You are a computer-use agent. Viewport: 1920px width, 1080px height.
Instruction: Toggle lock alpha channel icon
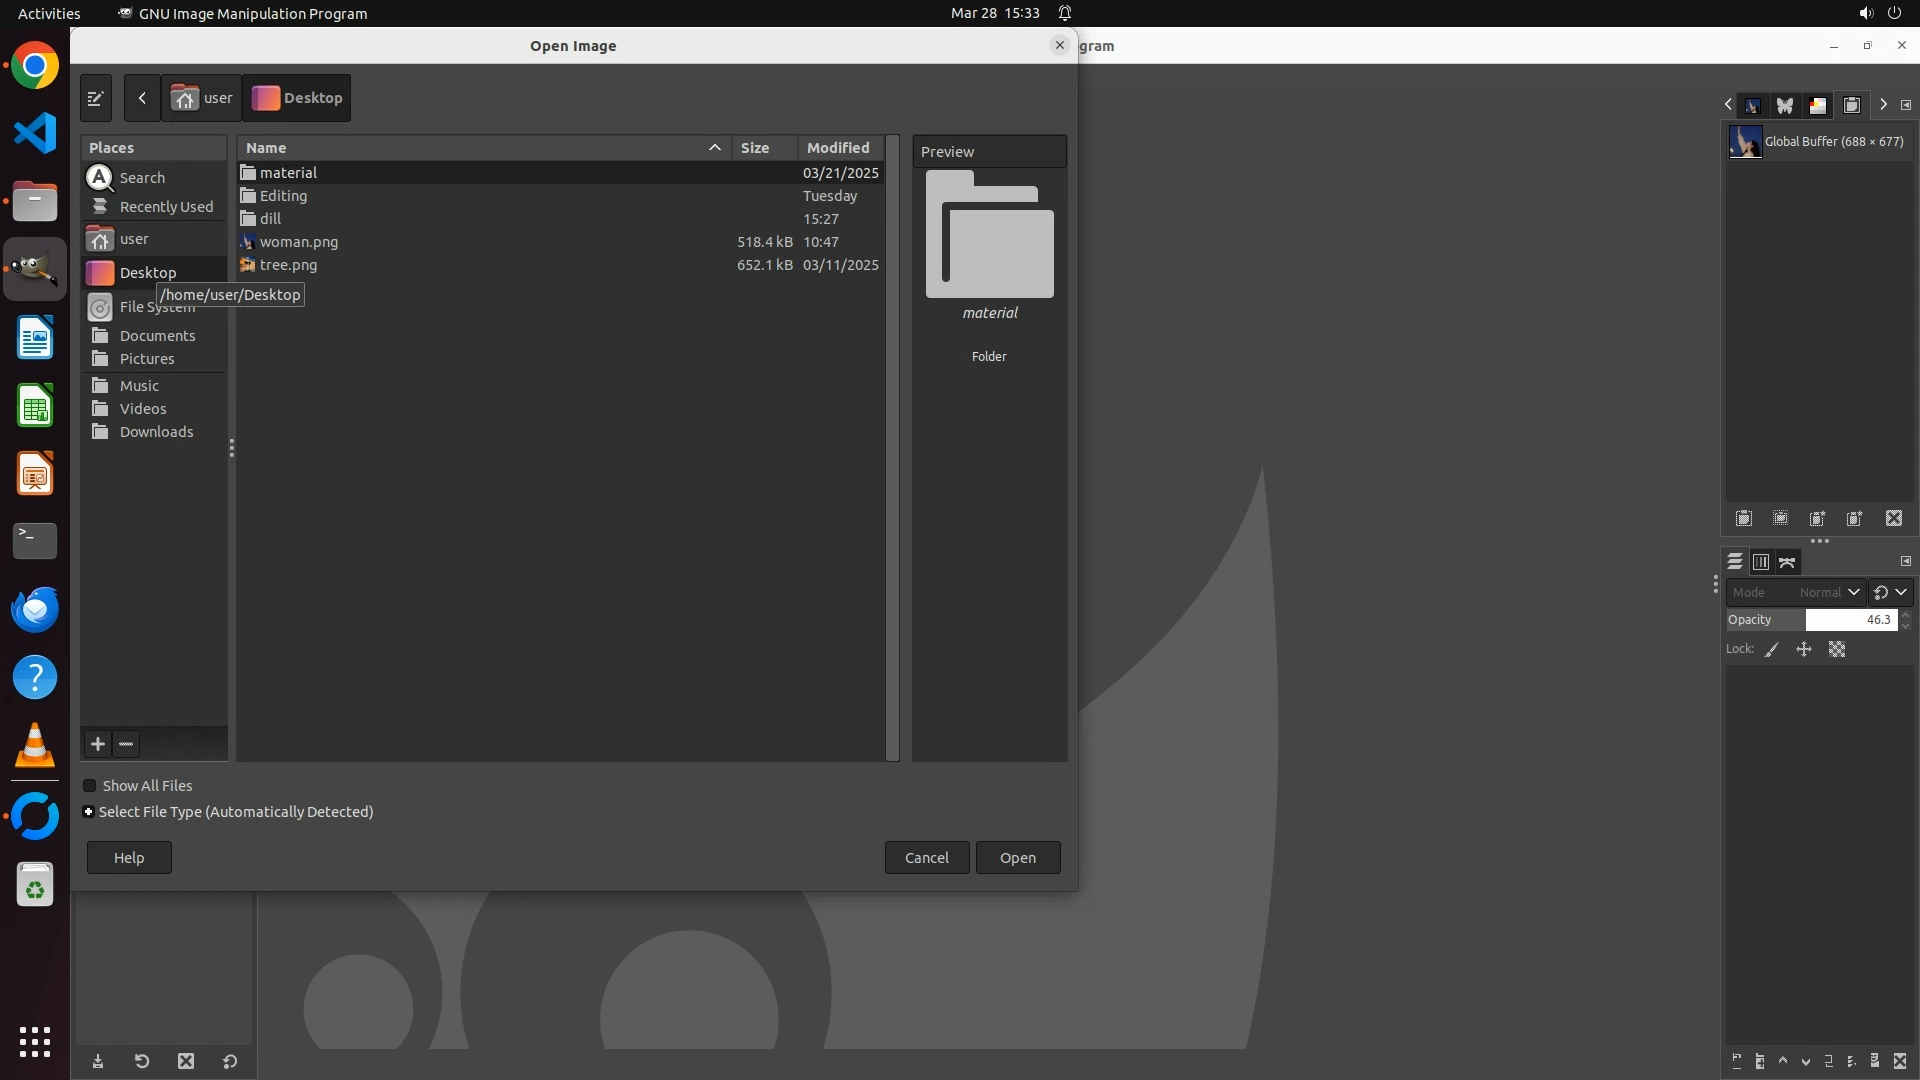(1837, 649)
